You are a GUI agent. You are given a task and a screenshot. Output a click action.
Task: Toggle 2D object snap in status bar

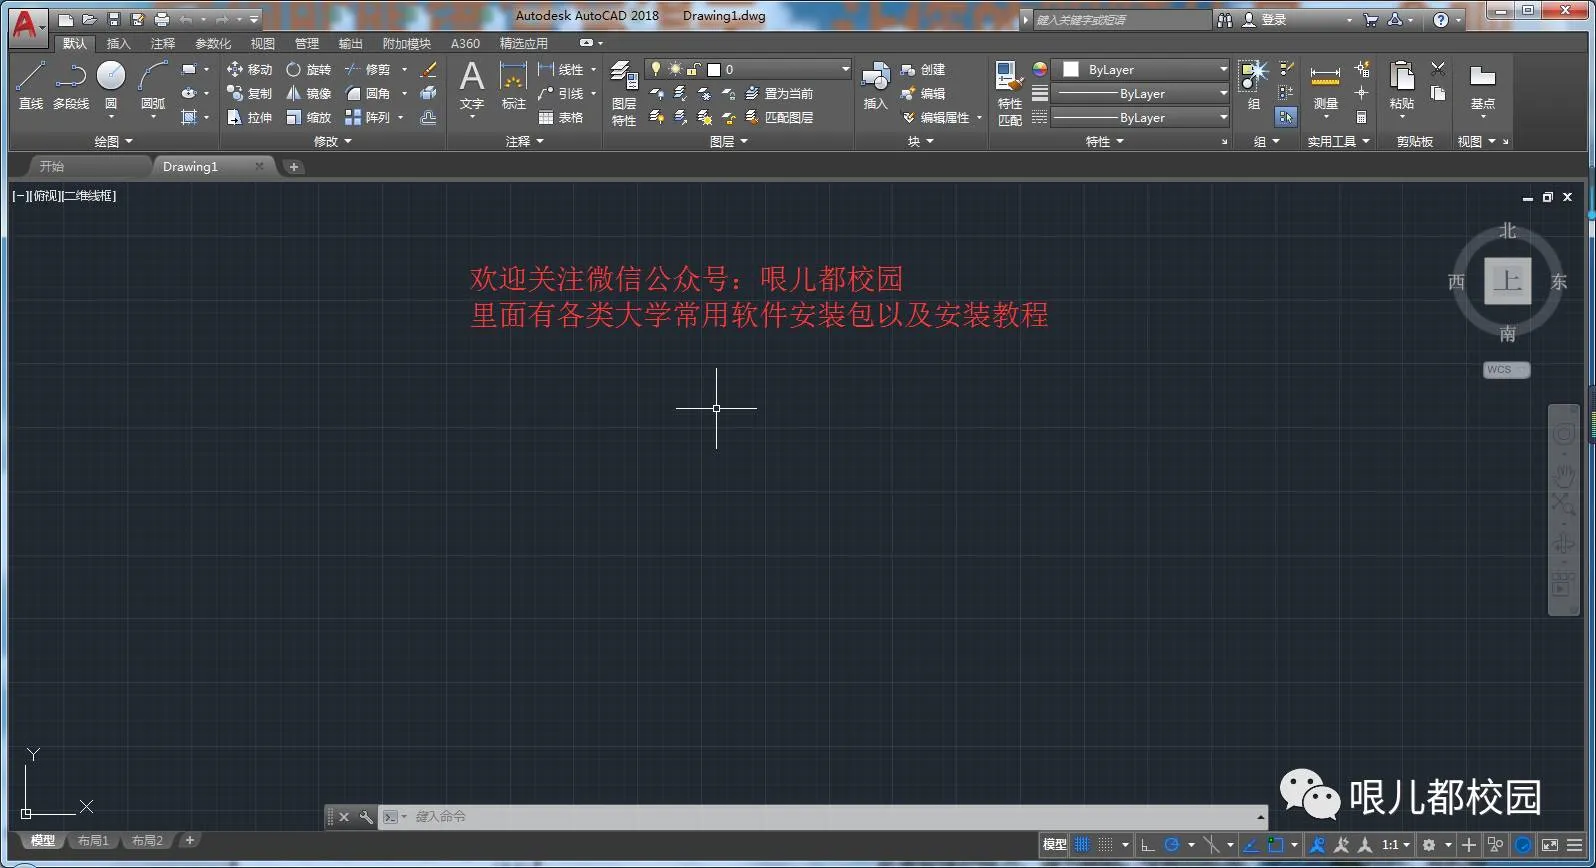1276,845
